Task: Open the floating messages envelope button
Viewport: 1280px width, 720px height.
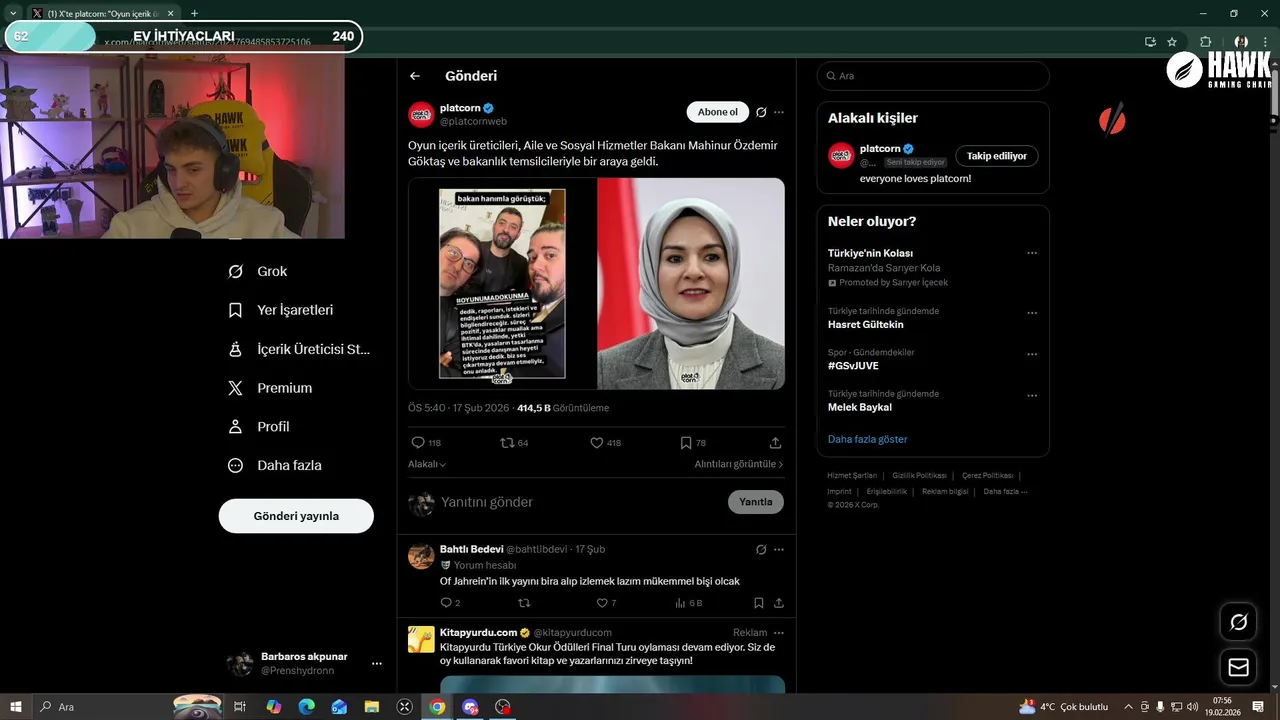Action: click(1238, 667)
